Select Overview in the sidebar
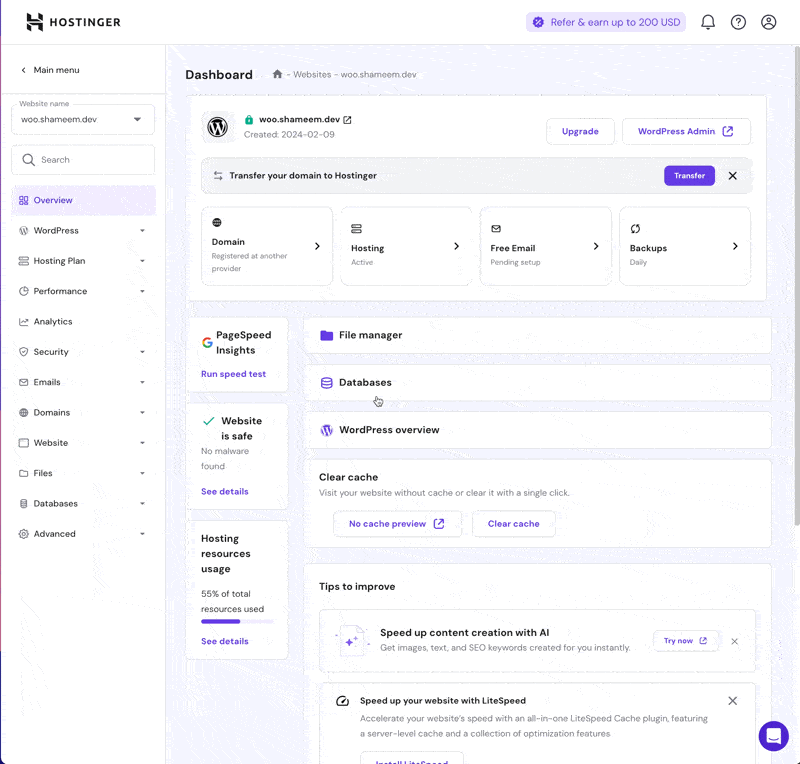 [84, 200]
